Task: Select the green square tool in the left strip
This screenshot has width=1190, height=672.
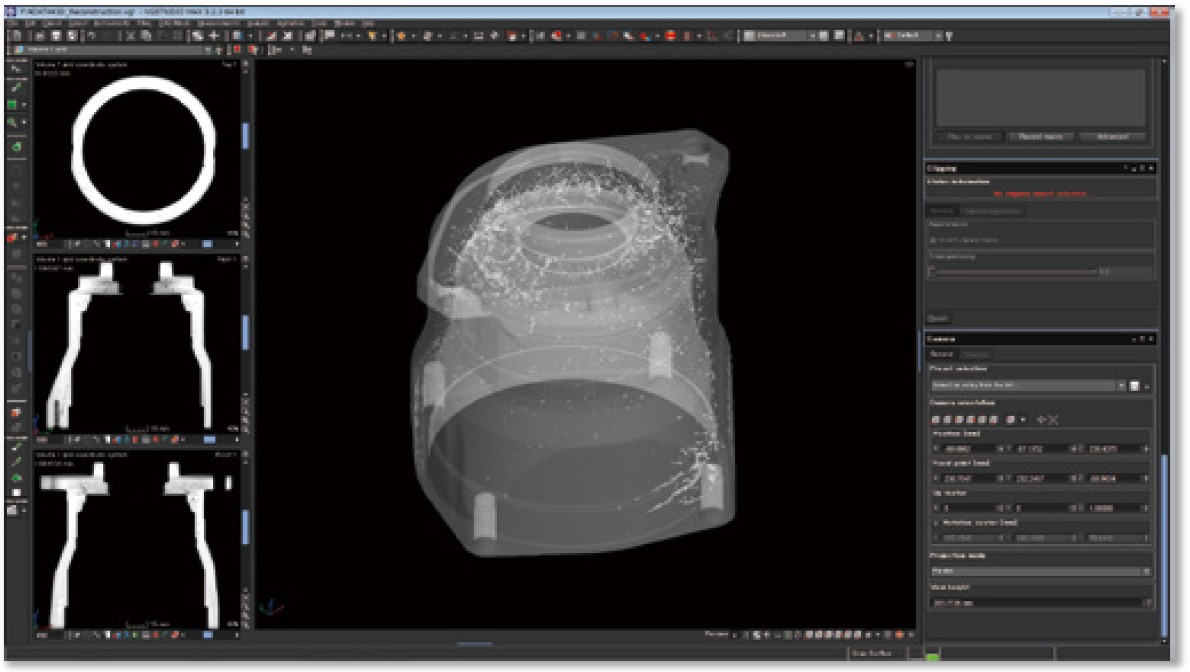Action: tap(12, 105)
